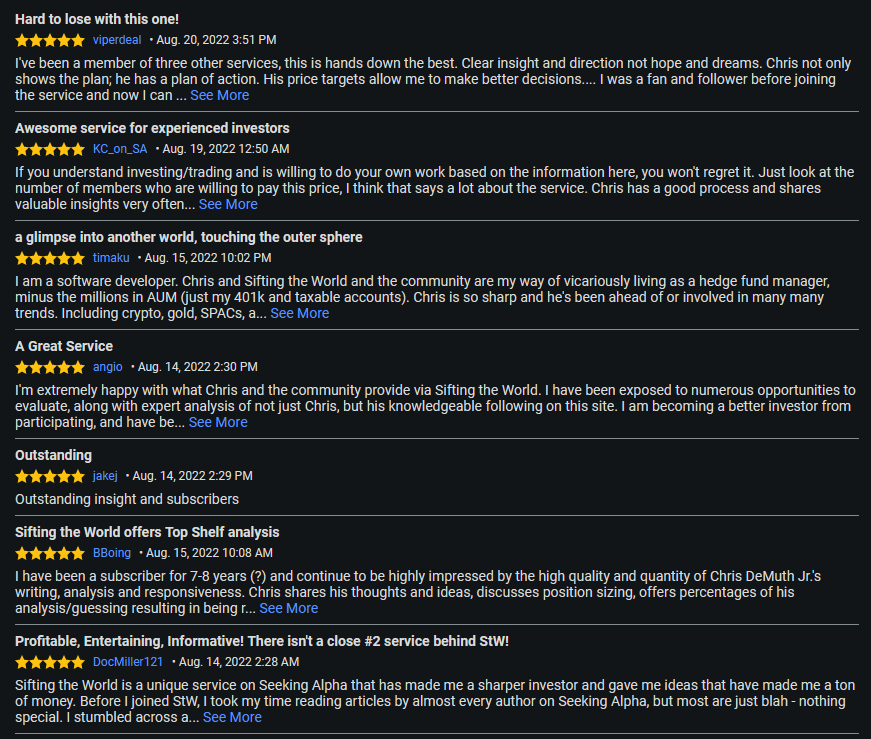Image resolution: width=871 pixels, height=739 pixels.
Task: Visit timaku's profile
Action: point(111,258)
